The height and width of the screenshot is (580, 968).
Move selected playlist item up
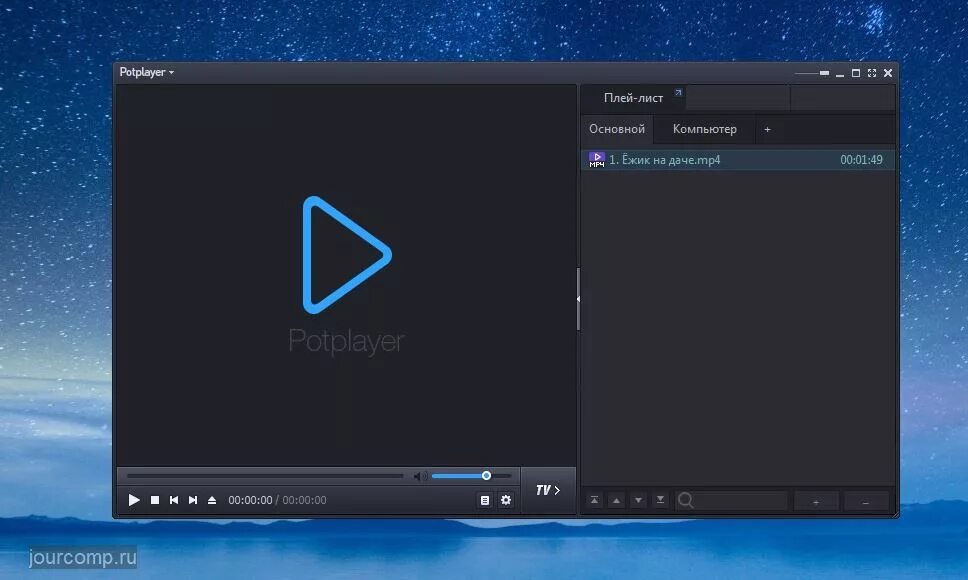(x=616, y=500)
